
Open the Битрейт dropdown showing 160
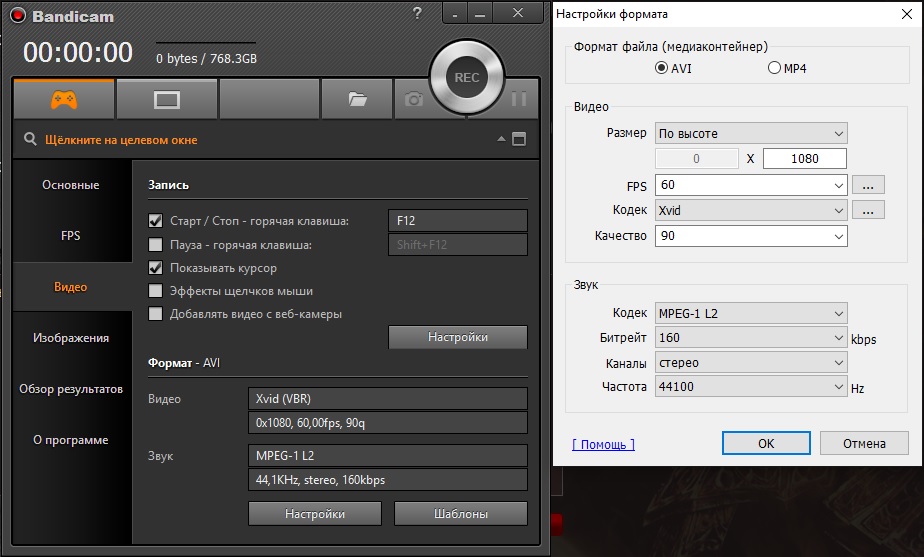tap(751, 338)
